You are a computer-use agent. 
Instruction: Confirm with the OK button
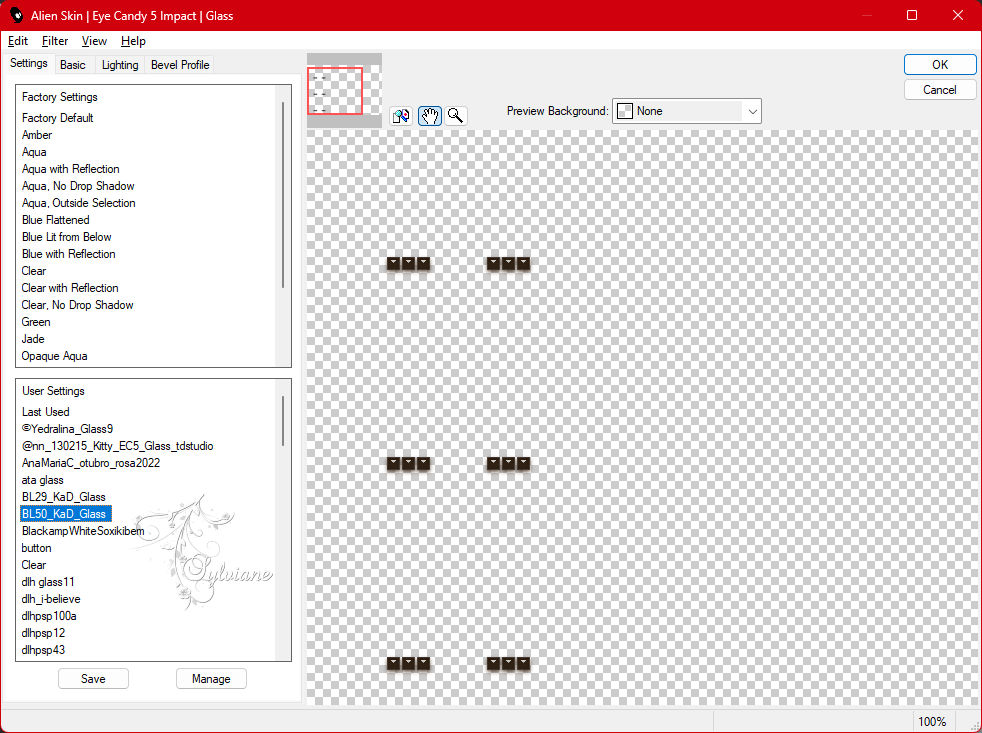tap(939, 65)
